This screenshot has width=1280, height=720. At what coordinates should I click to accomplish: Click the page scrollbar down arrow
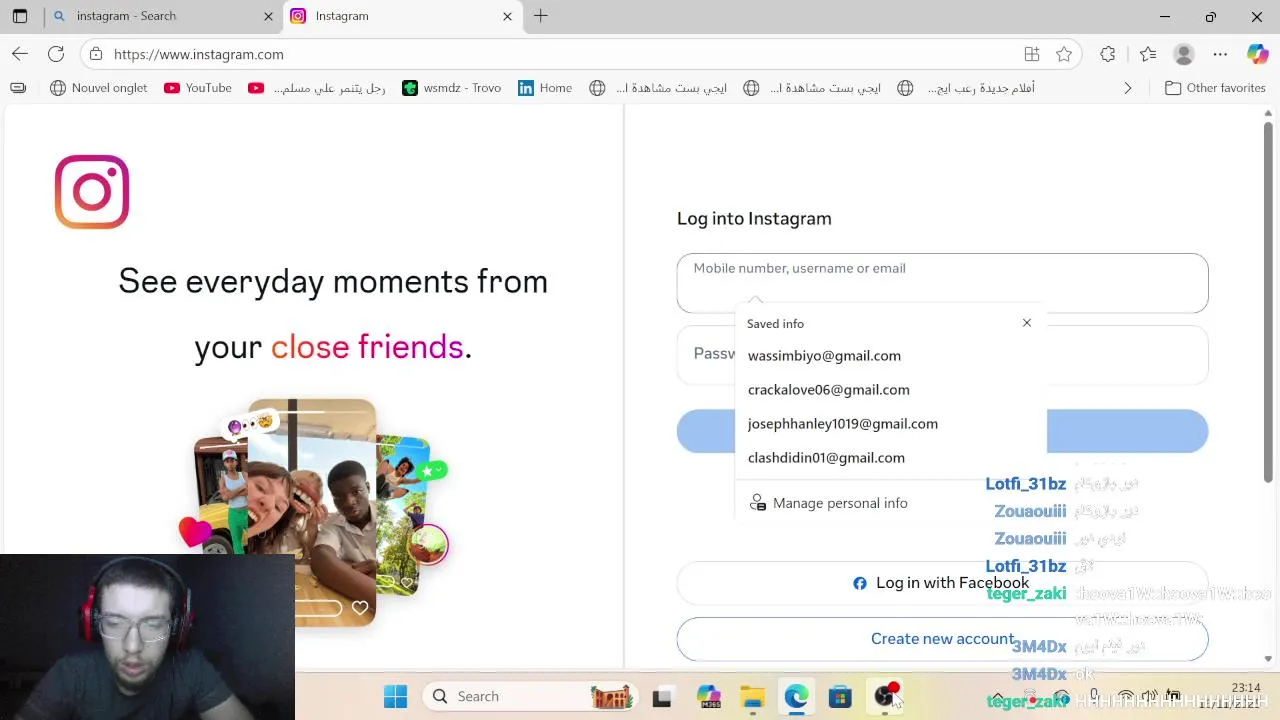point(1268,659)
